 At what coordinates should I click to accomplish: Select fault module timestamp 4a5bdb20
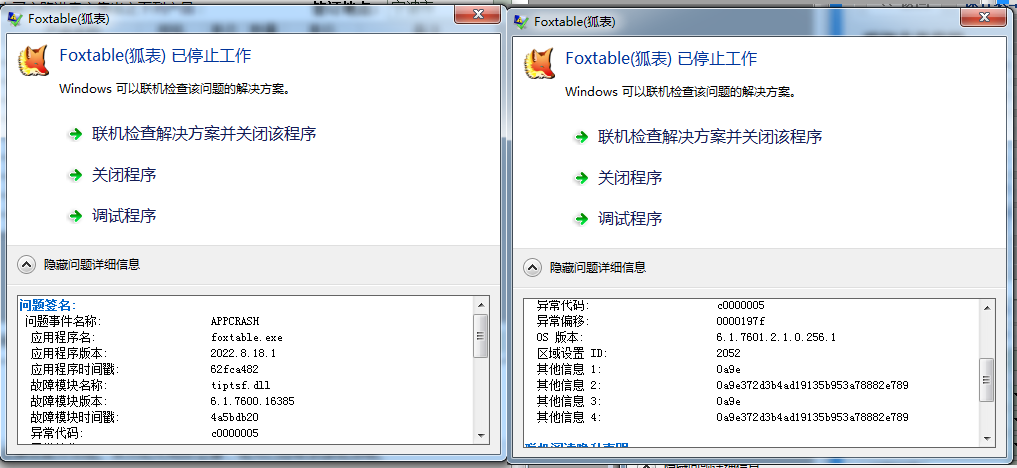pyautogui.click(x=235, y=417)
